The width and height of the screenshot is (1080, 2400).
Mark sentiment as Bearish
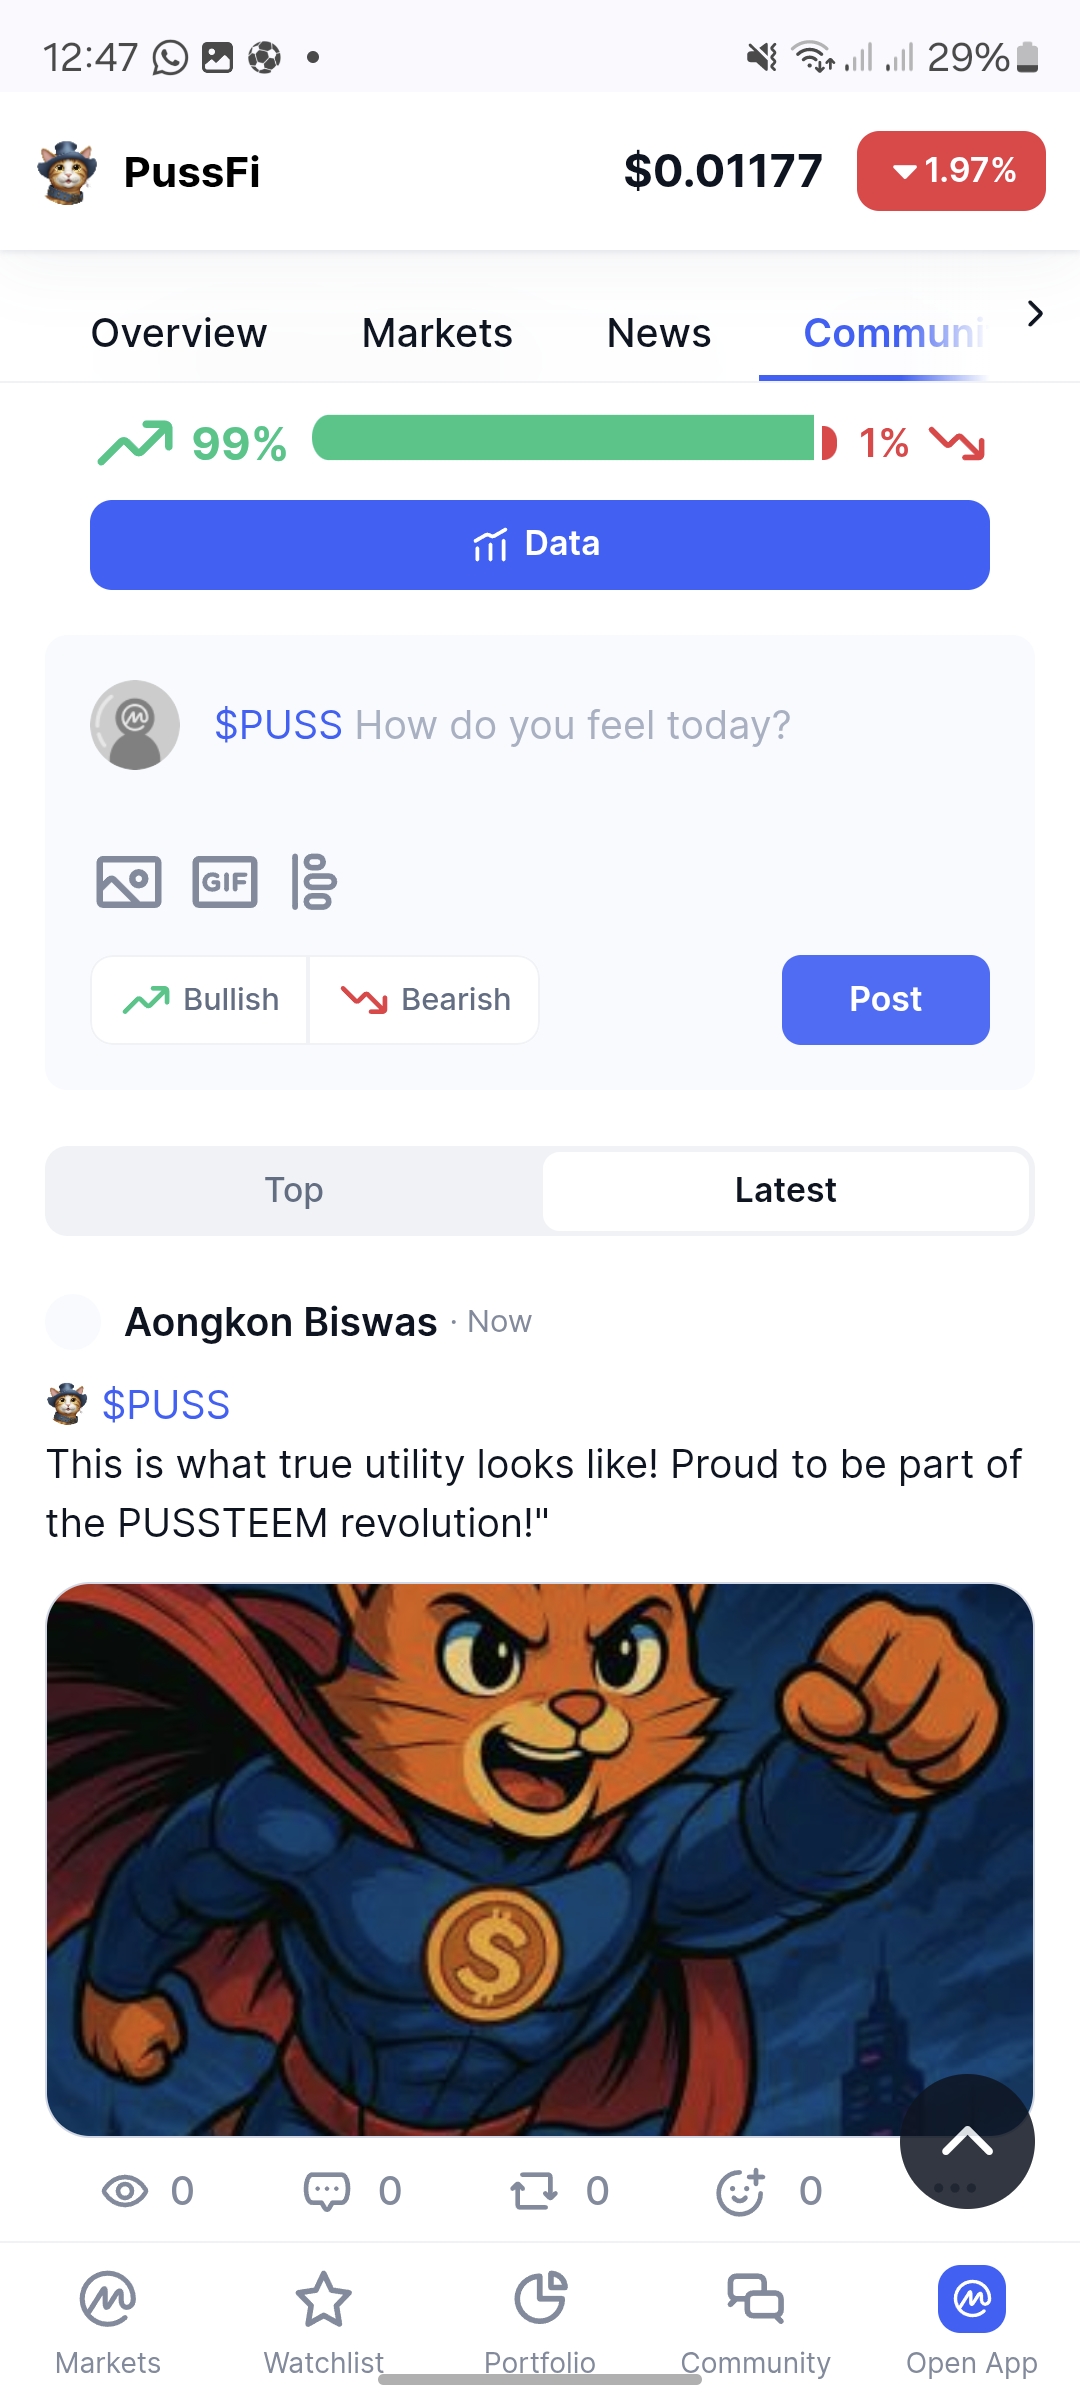[425, 1000]
